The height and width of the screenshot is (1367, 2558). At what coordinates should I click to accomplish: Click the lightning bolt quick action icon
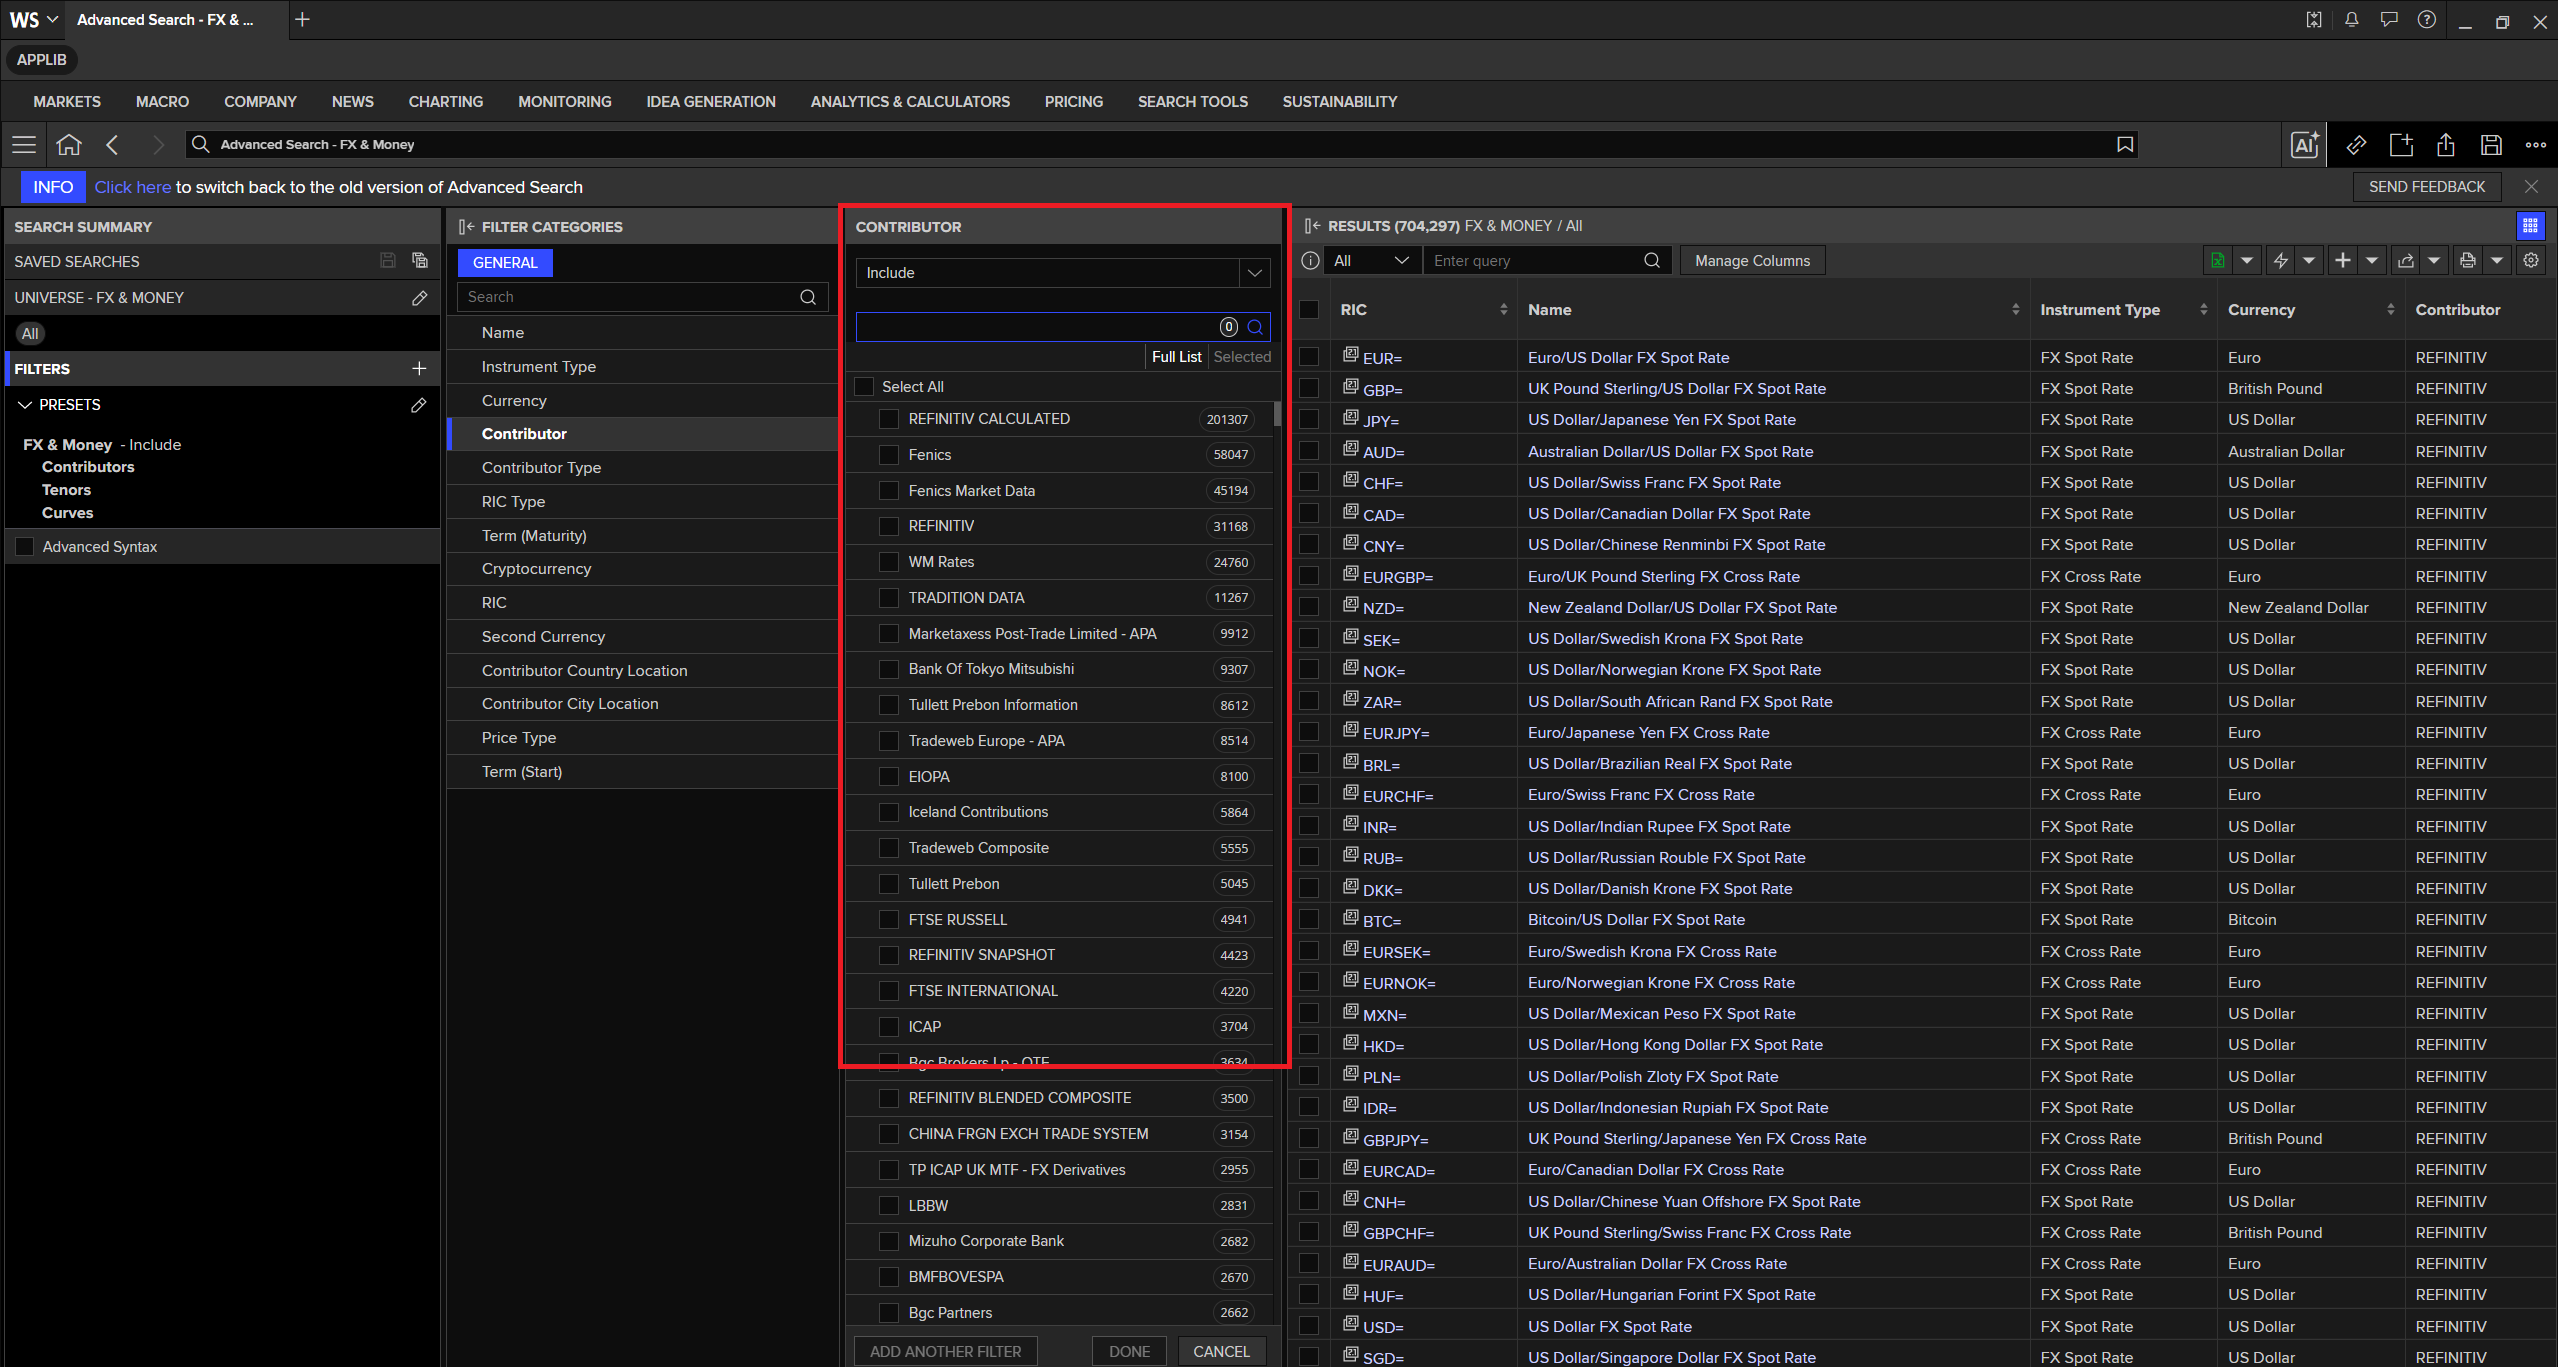2280,261
